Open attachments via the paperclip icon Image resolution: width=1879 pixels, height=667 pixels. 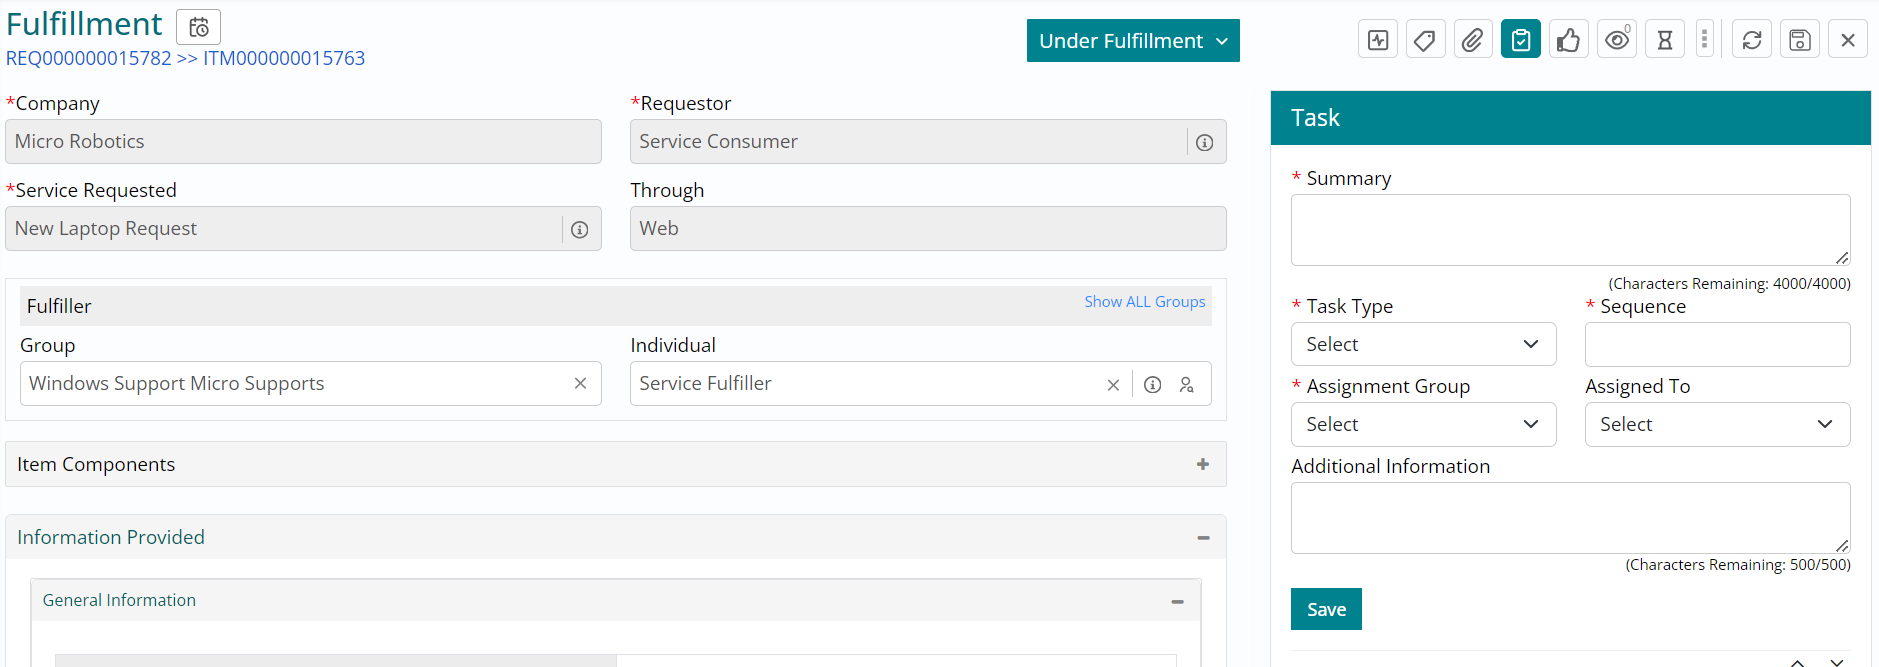[x=1473, y=40]
